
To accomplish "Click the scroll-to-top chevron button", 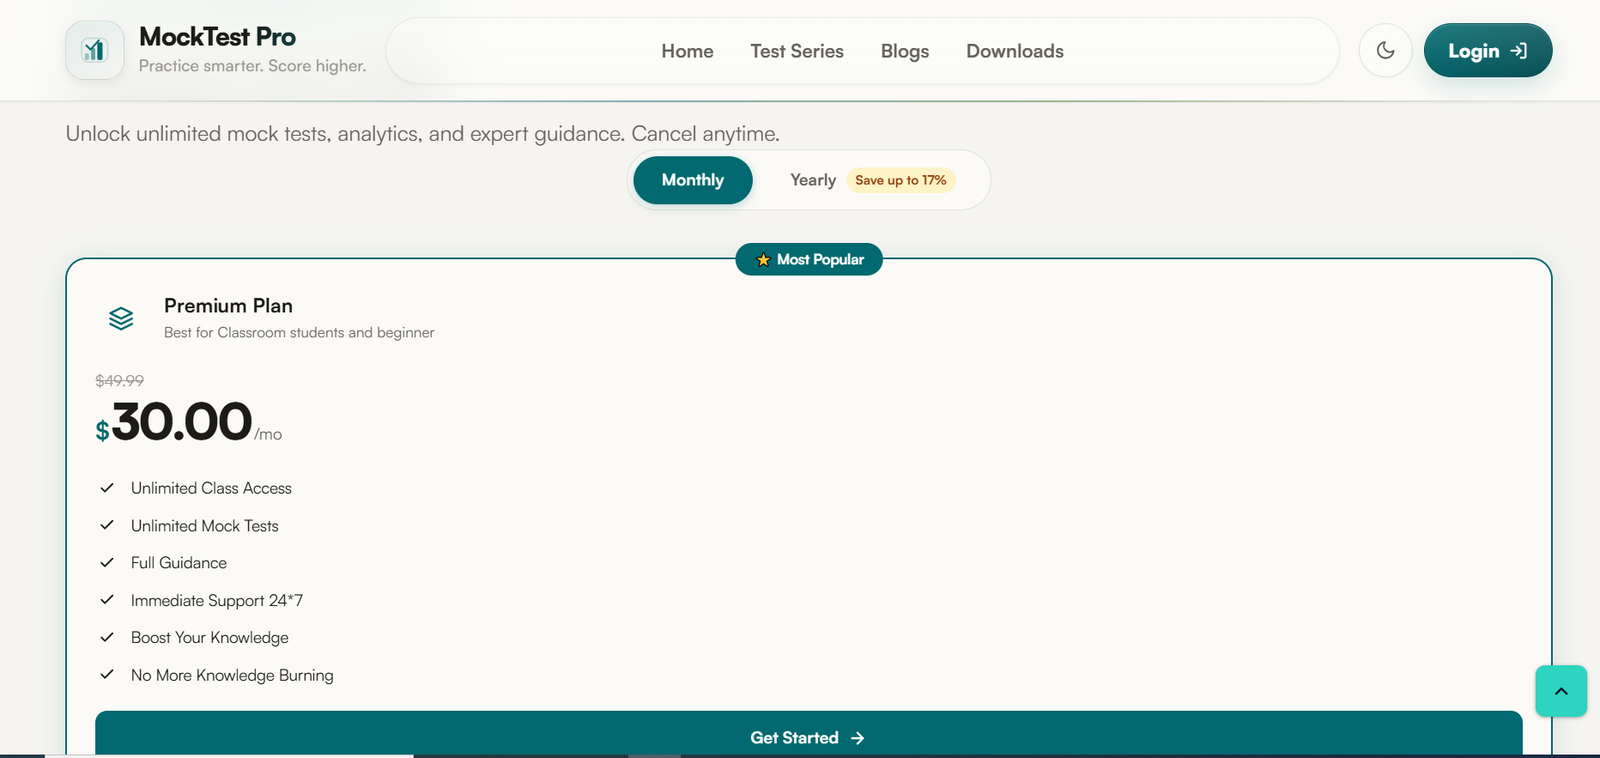I will click(x=1561, y=691).
